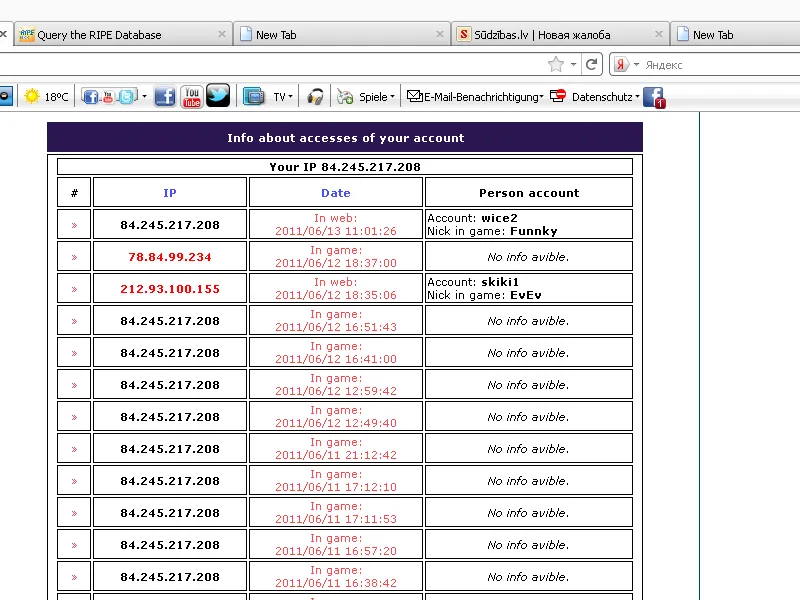Image resolution: width=800 pixels, height=600 pixels.
Task: Click arrow icon in the 16:51:43 row
Action: [74, 321]
